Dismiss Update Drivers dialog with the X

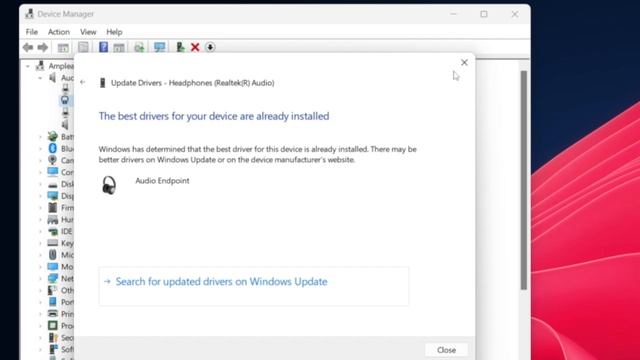[464, 62]
